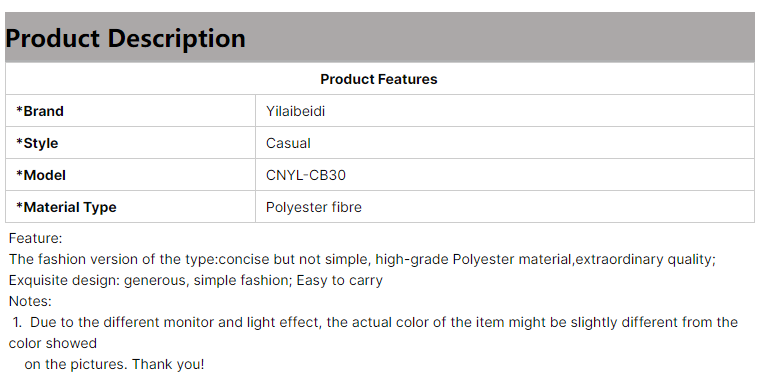Image resolution: width=763 pixels, height=376 pixels.
Task: Click the Exquisite design sentence
Action: pyautogui.click(x=196, y=280)
